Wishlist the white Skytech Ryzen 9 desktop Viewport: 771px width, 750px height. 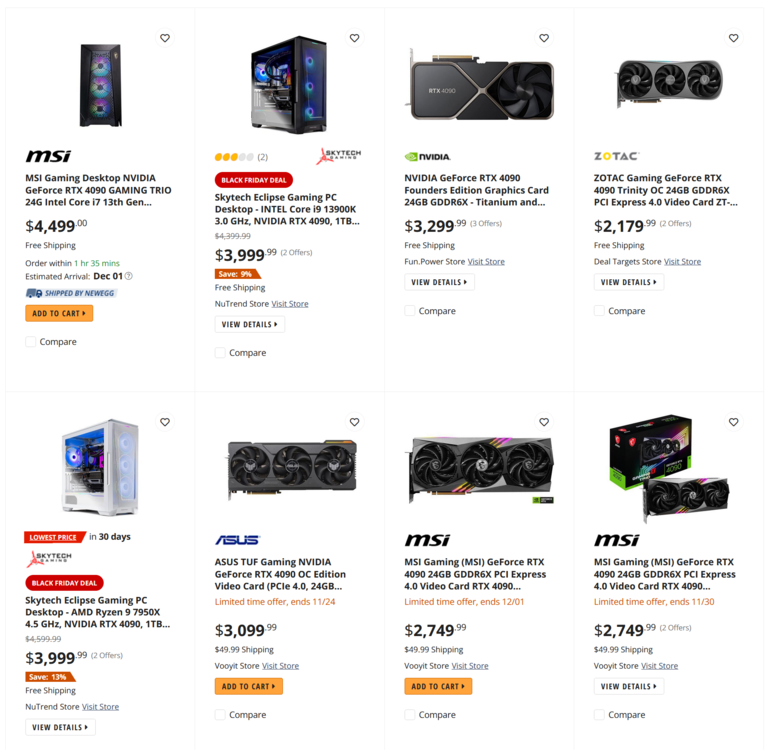(x=165, y=422)
